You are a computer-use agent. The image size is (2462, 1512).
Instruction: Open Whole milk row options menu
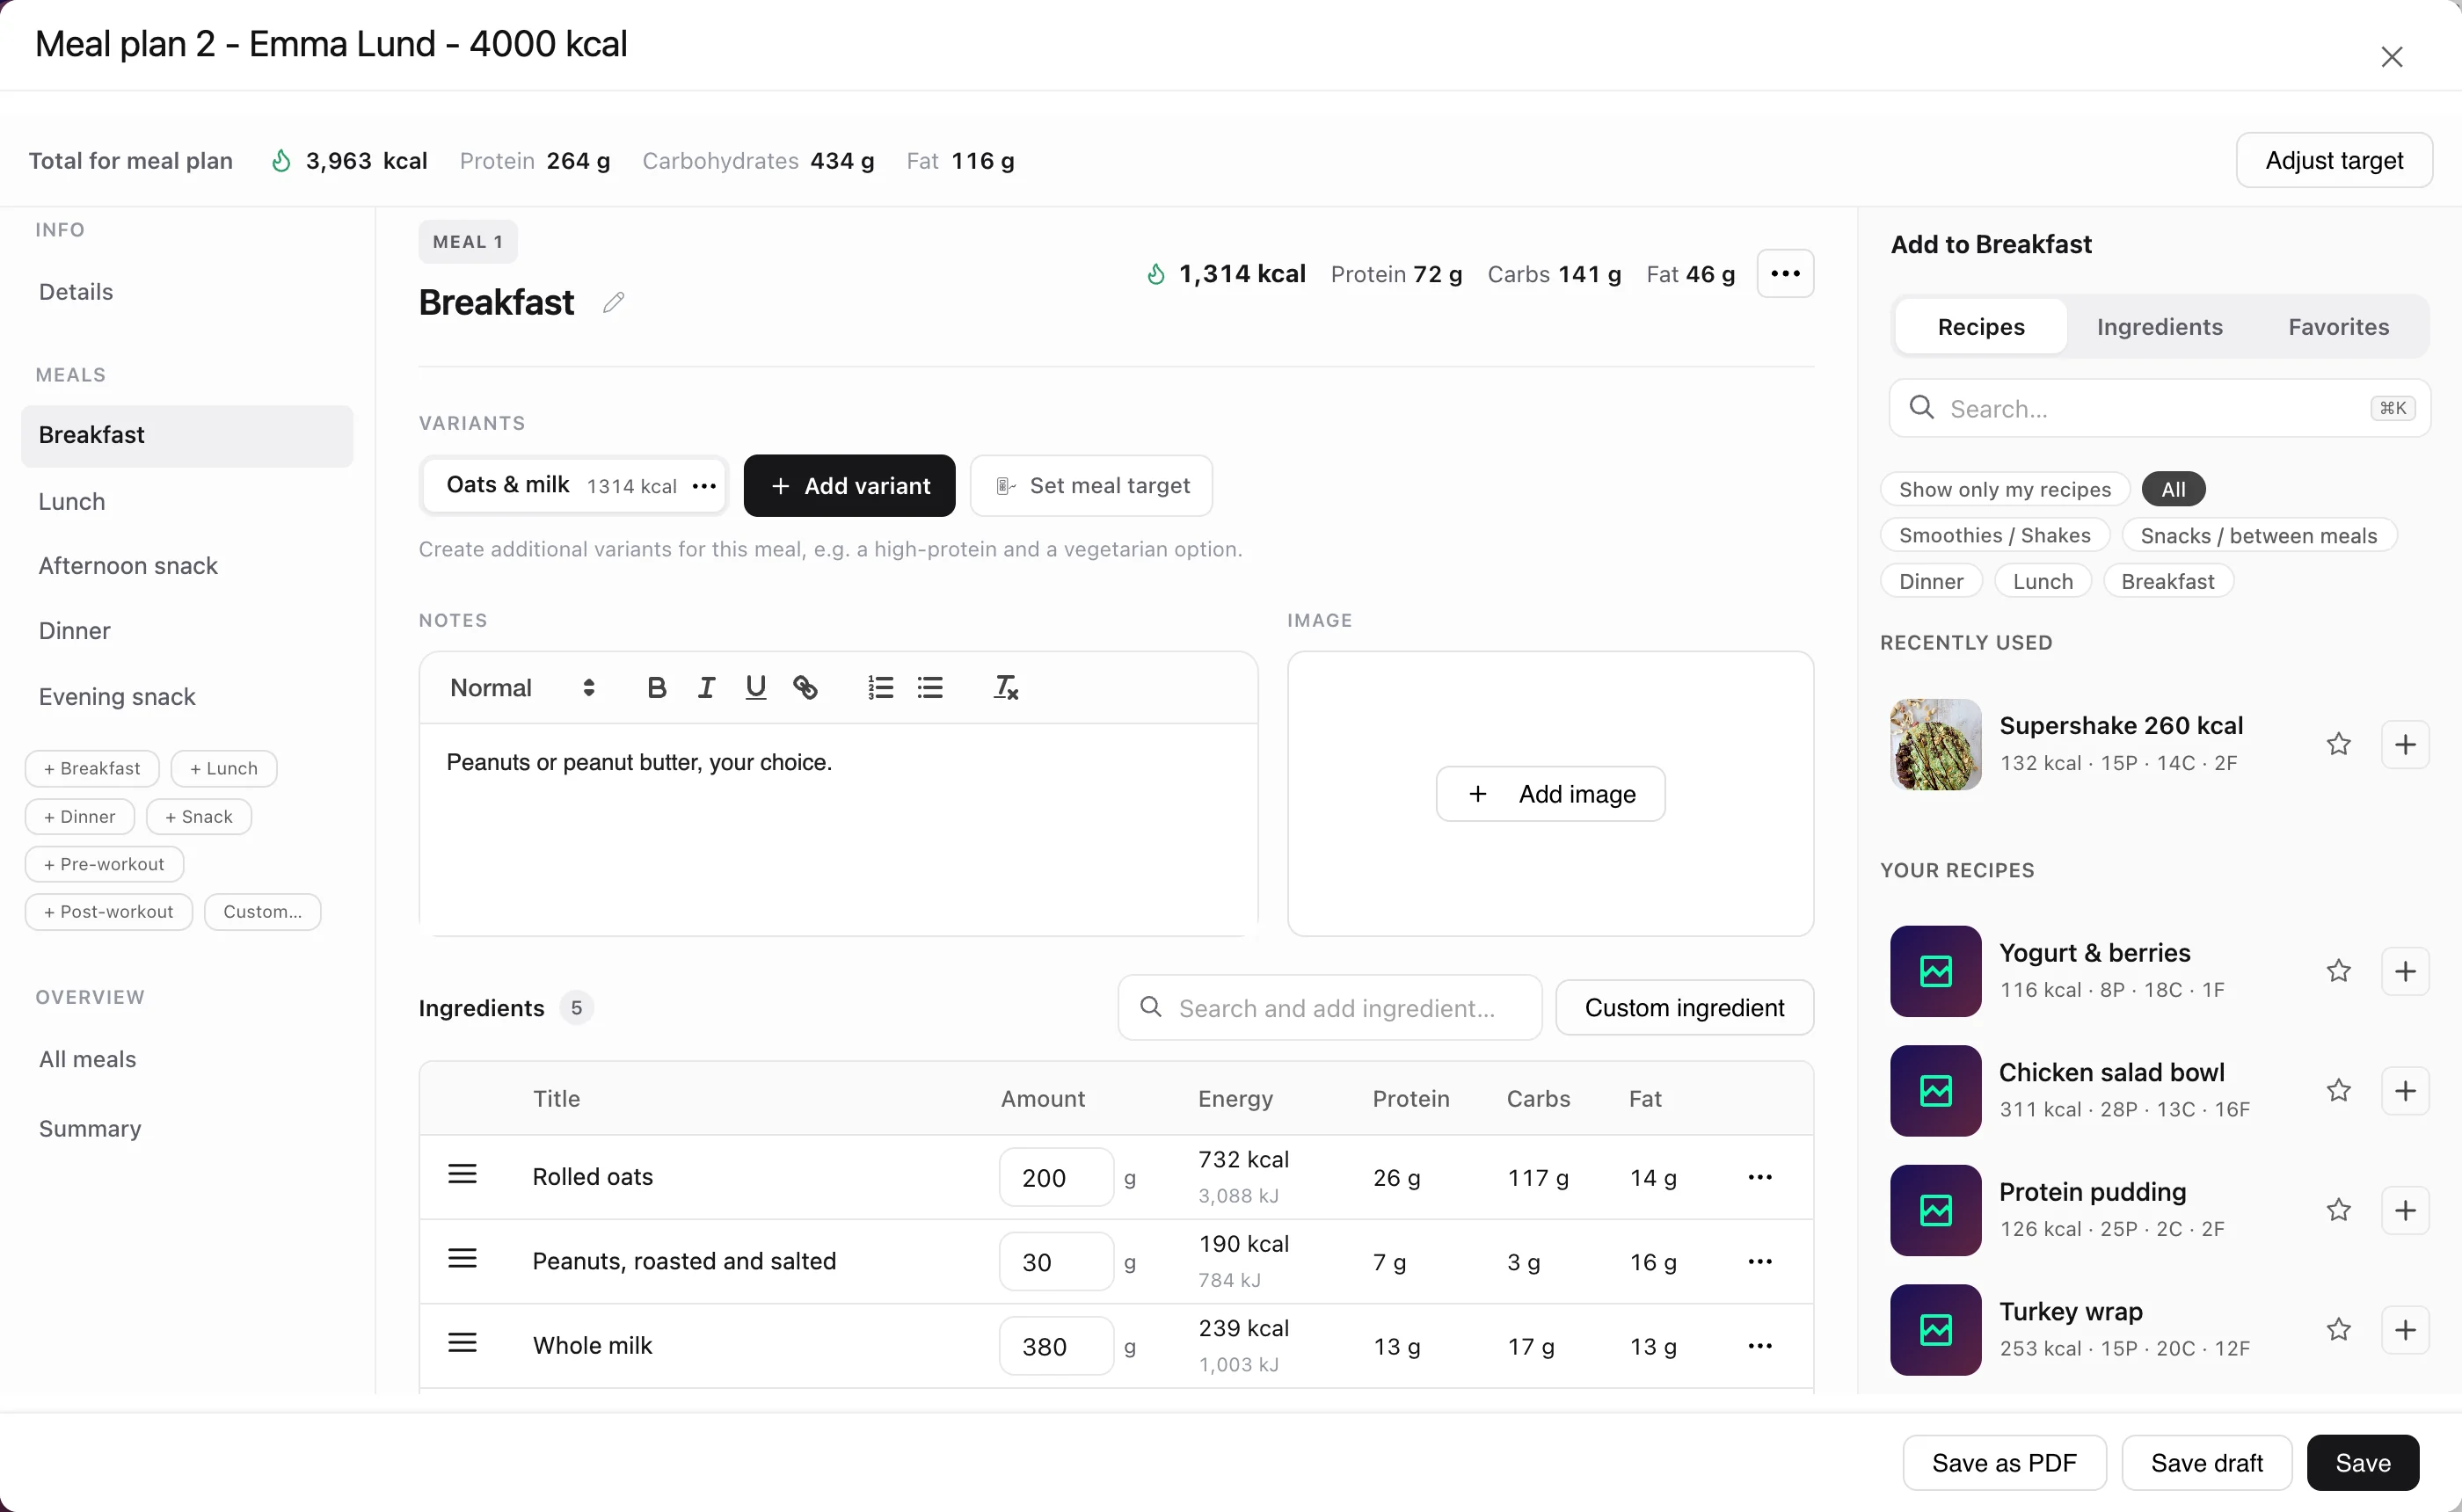point(1760,1346)
